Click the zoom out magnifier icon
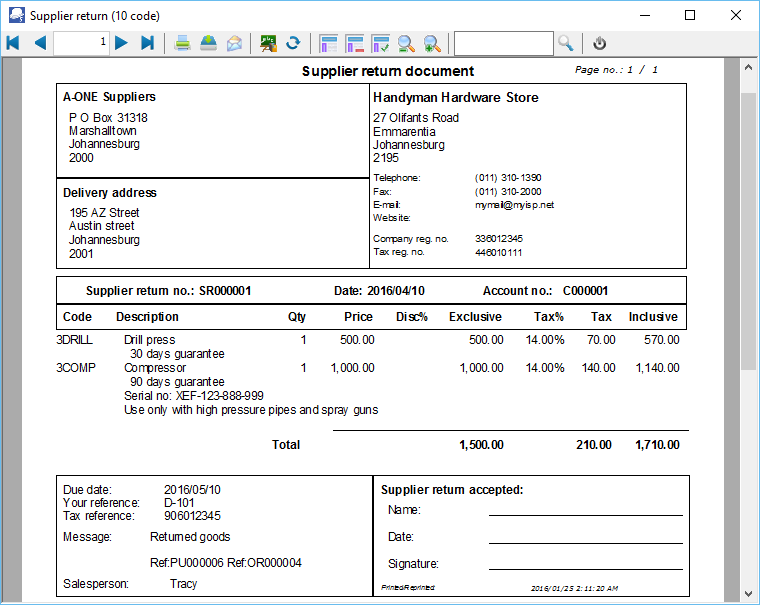This screenshot has width=760, height=605. pyautogui.click(x=406, y=43)
